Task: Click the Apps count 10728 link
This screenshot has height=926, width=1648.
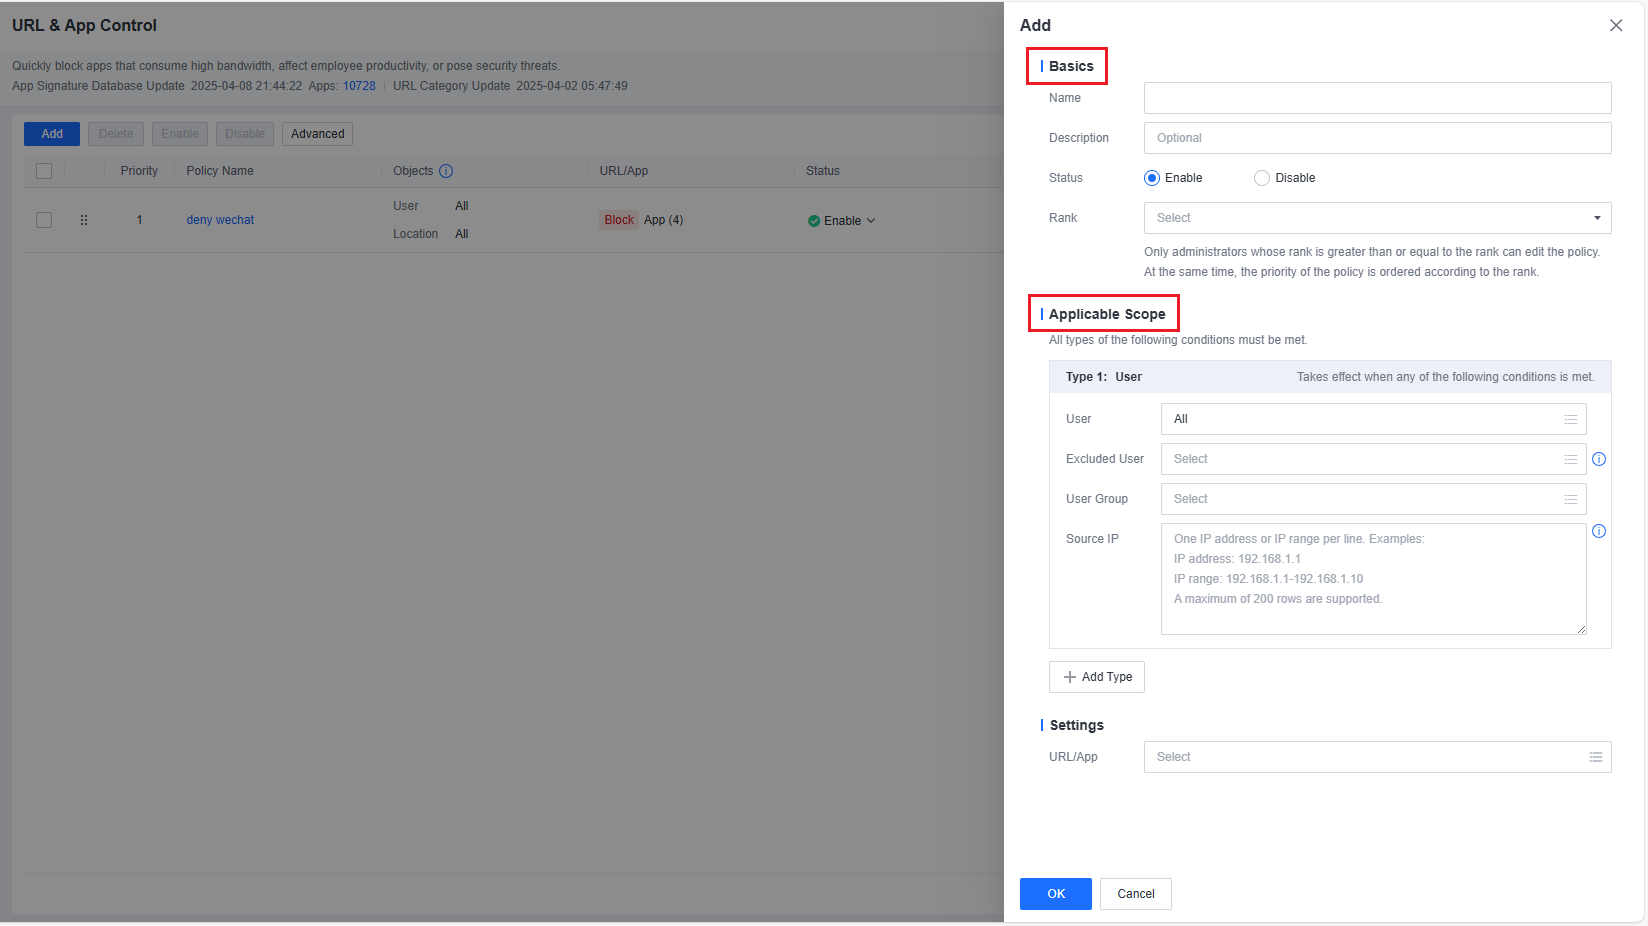Action: click(x=359, y=86)
